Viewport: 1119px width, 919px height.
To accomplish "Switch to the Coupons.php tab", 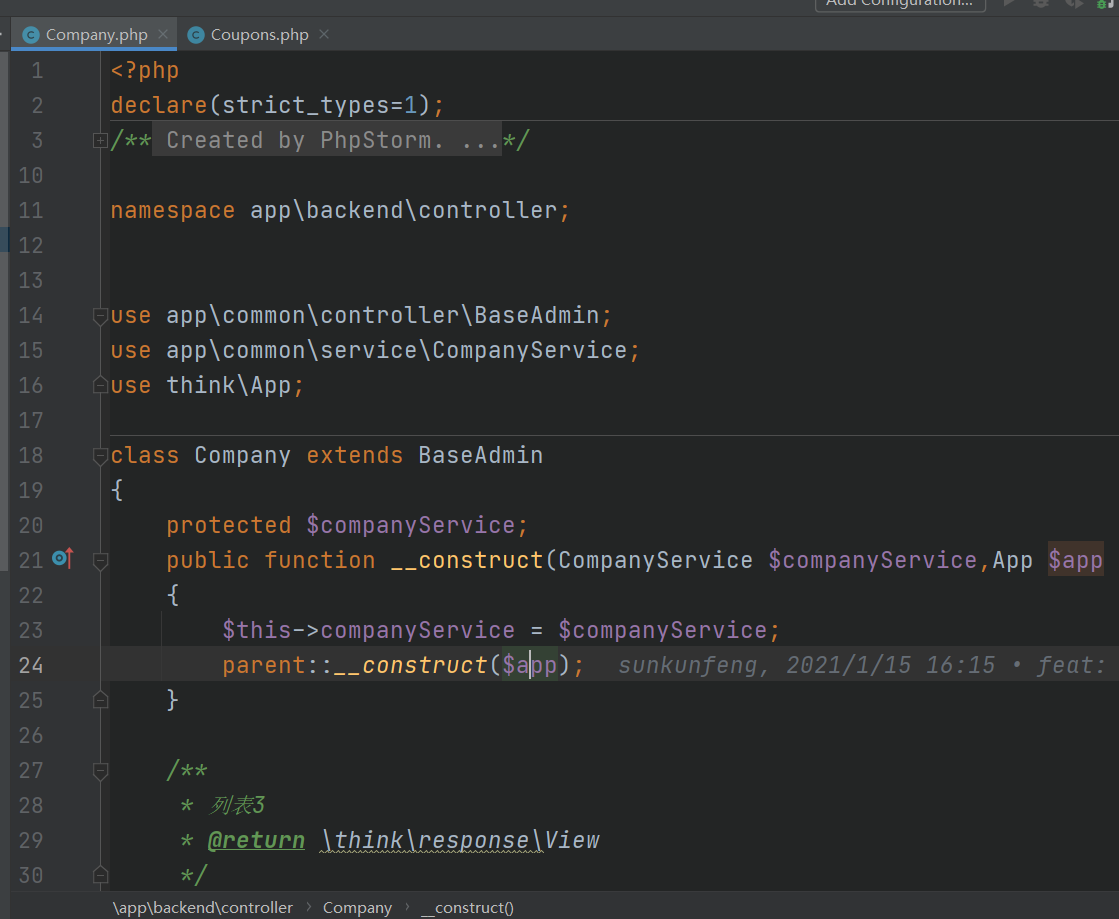I will pyautogui.click(x=260, y=35).
